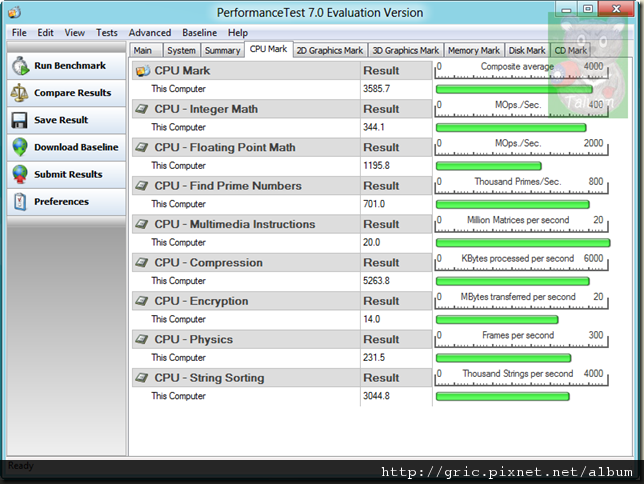644x484 pixels.
Task: Click the Save Result button label
Action: pyautogui.click(x=61, y=120)
